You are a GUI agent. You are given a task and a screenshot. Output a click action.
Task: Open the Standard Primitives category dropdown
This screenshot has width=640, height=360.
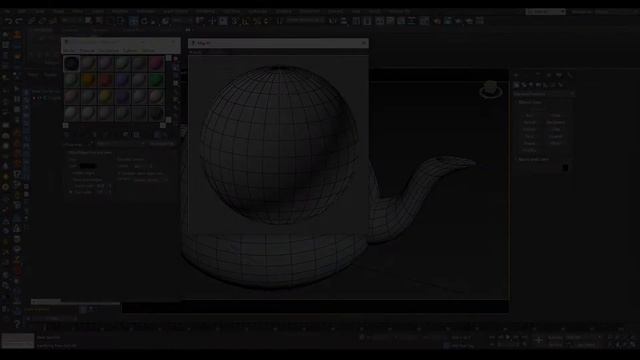pyautogui.click(x=543, y=94)
